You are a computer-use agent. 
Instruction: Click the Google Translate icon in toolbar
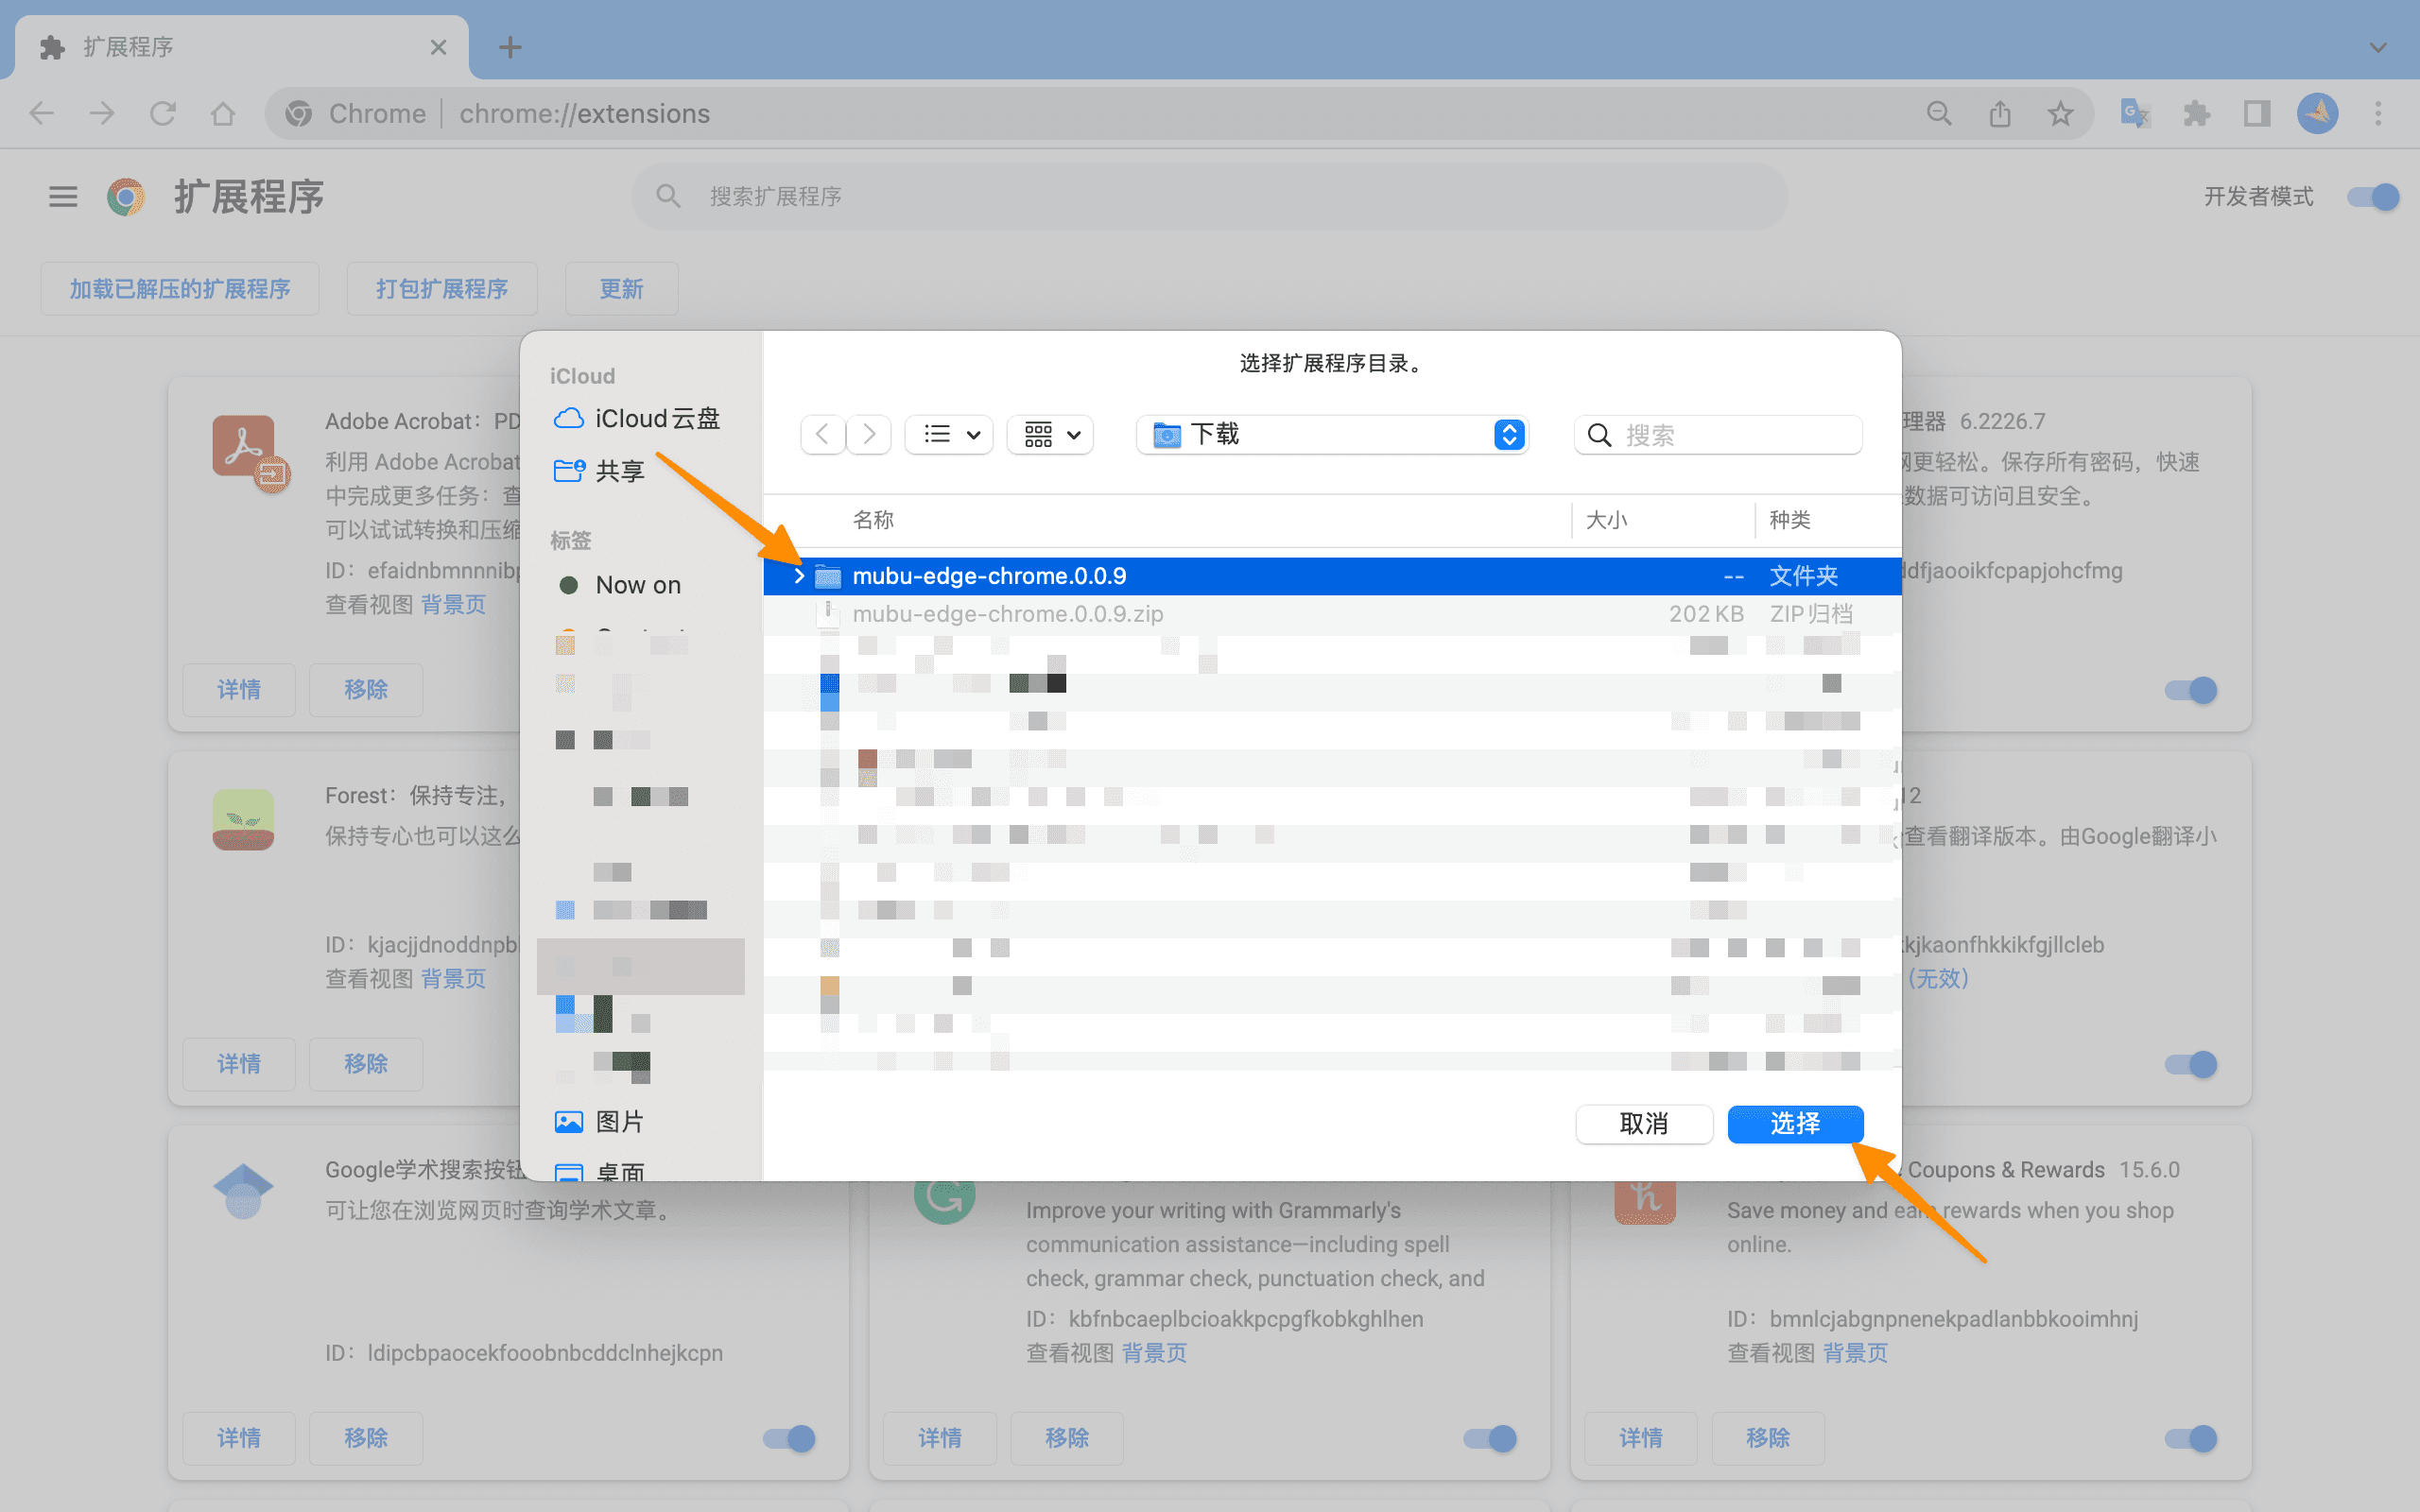point(2135,113)
